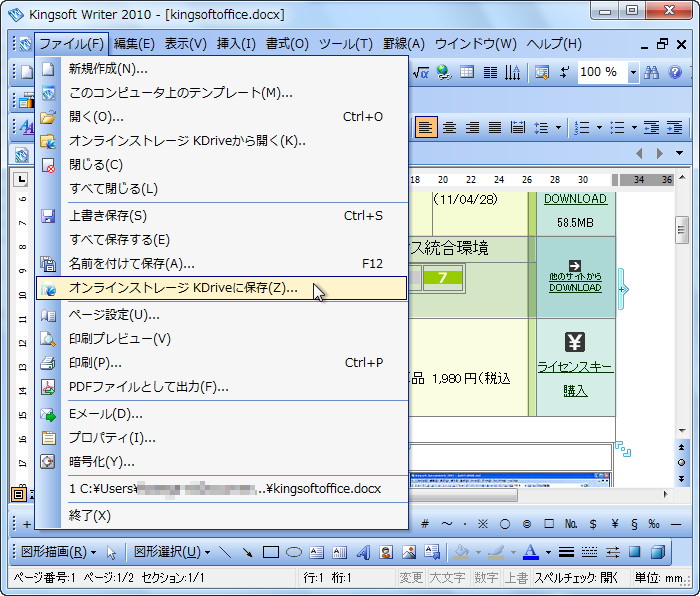This screenshot has height=596, width=700.
Task: Toggle 変更 track changes status indicator
Action: tap(411, 578)
